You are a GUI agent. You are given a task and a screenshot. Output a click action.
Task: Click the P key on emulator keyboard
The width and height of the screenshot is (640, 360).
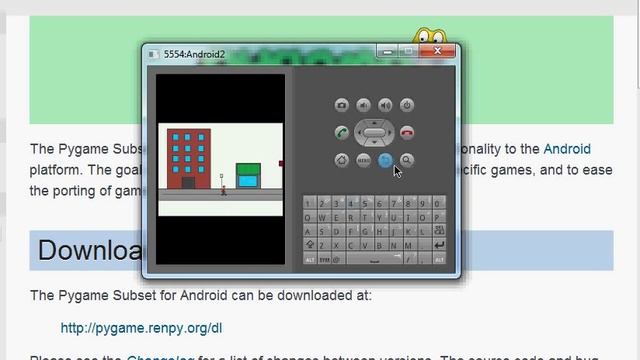[439, 218]
